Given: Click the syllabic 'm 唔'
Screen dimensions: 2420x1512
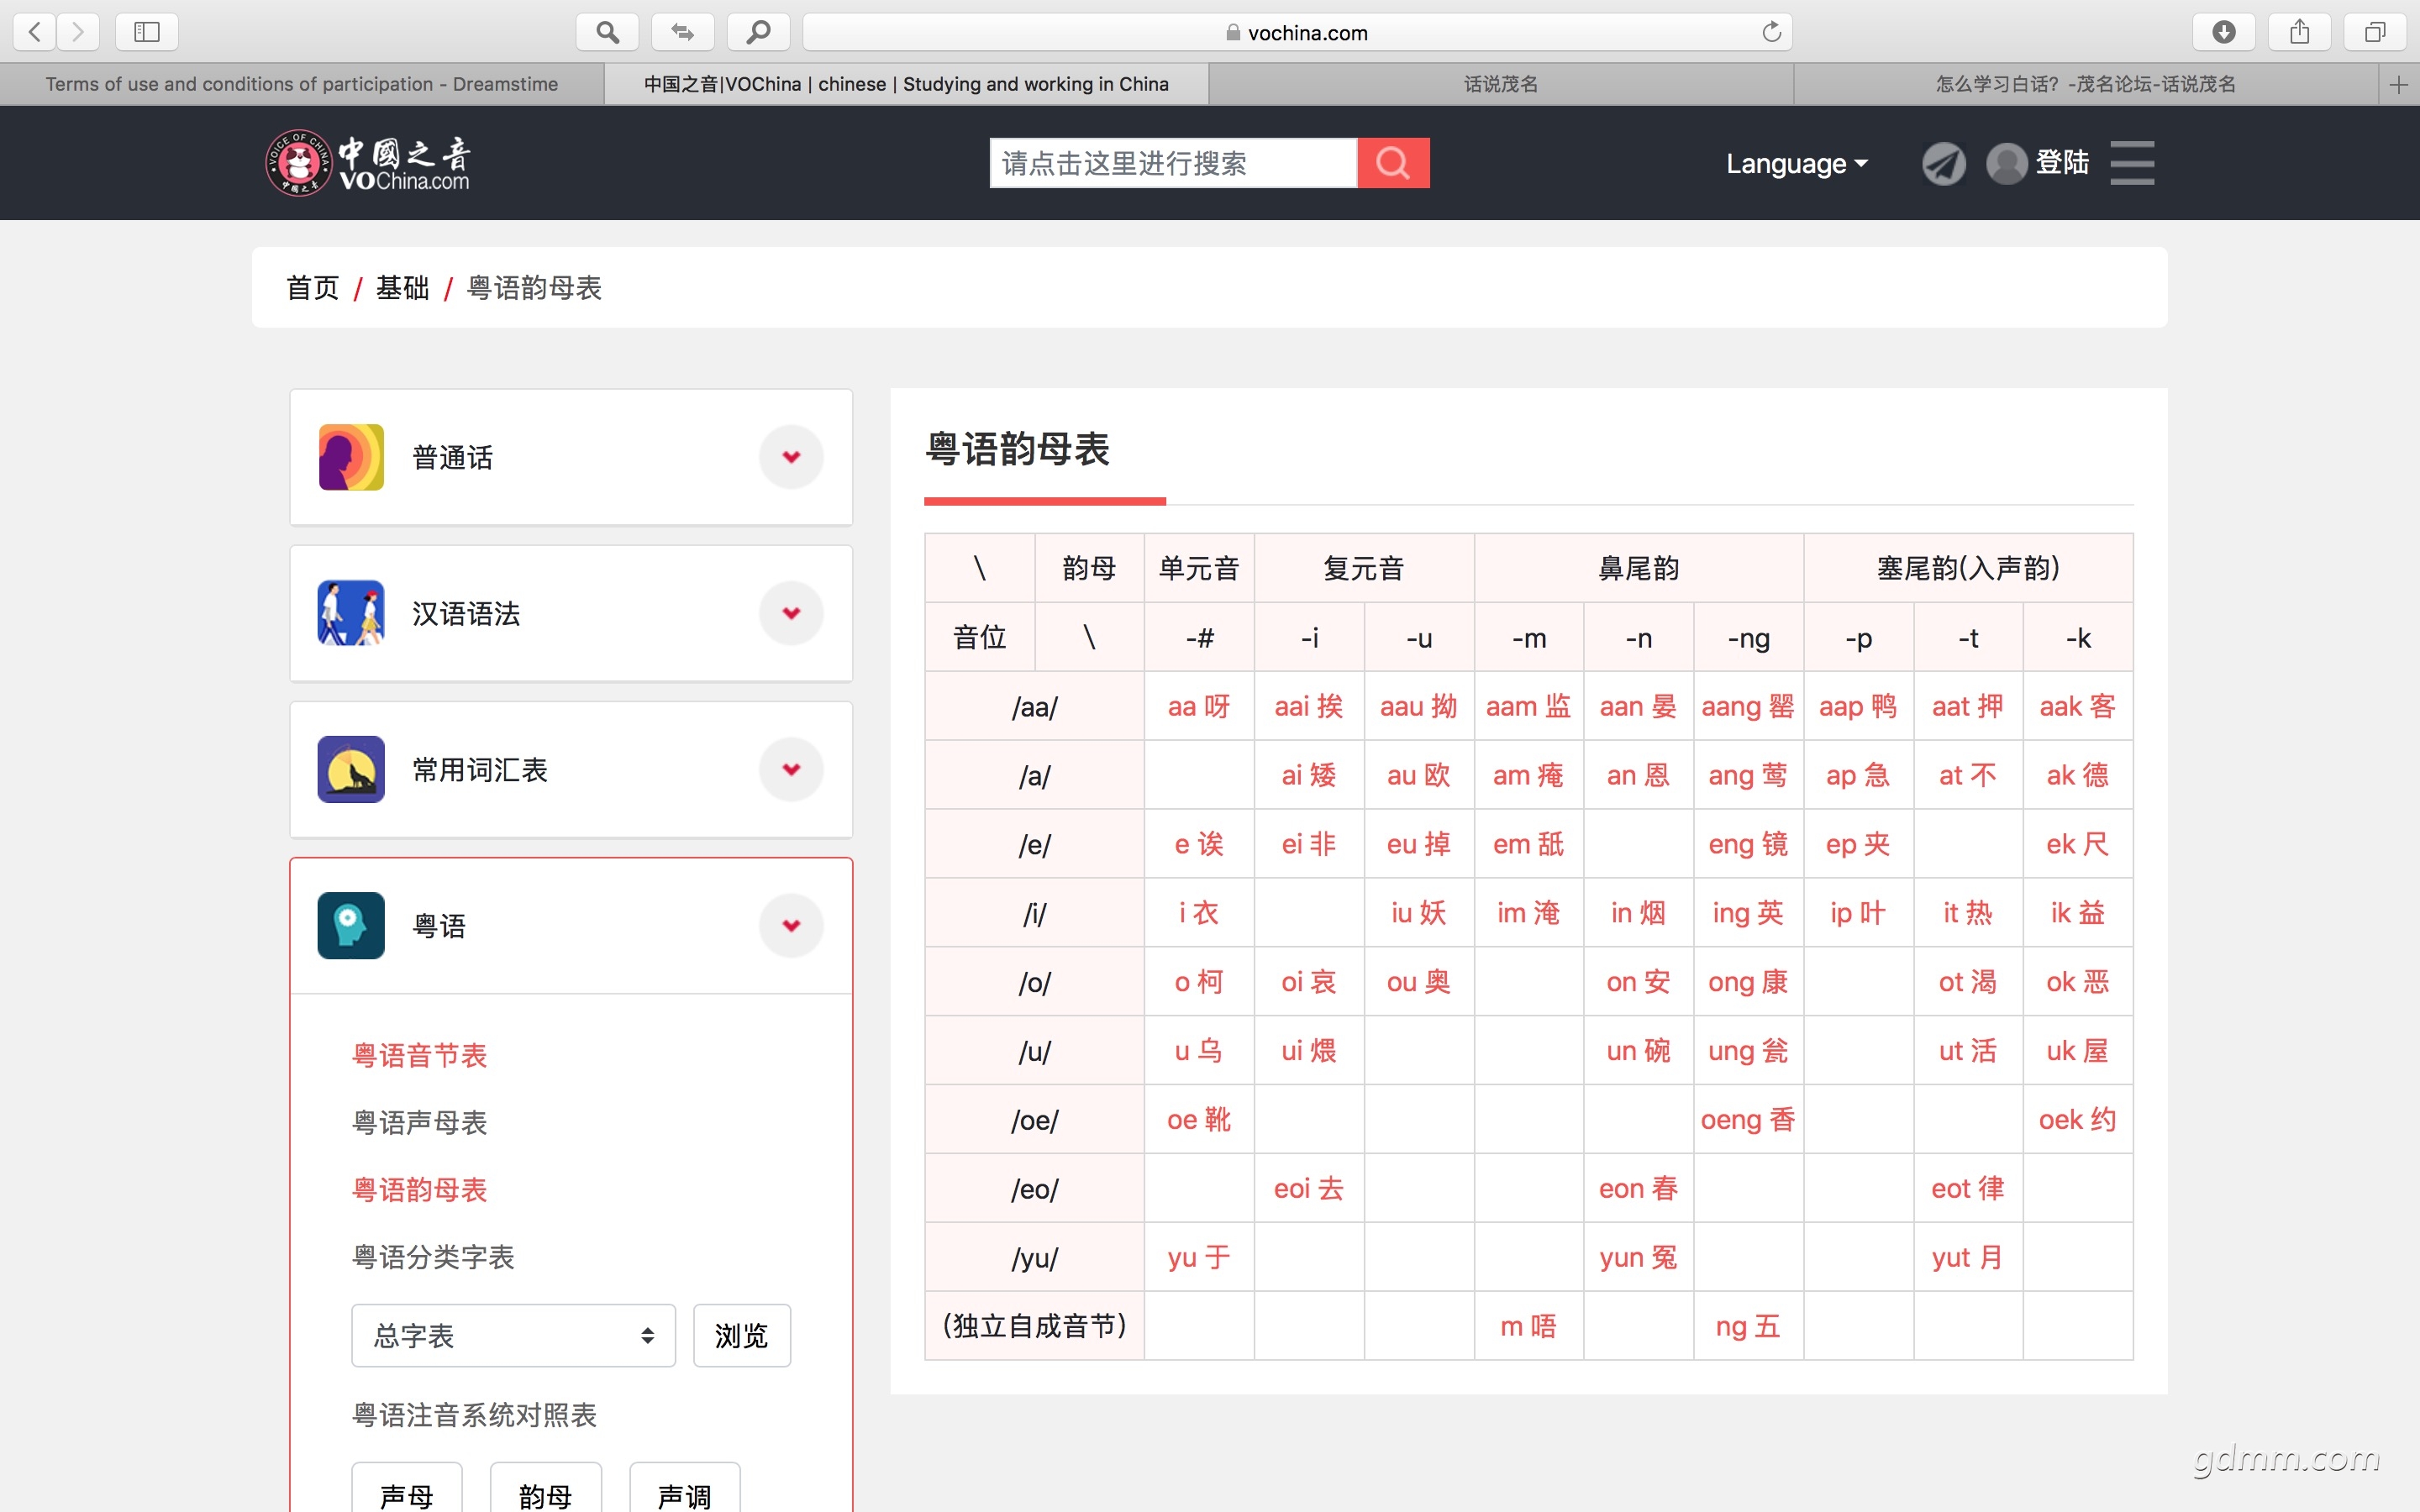Looking at the screenshot, I should pos(1529,1327).
